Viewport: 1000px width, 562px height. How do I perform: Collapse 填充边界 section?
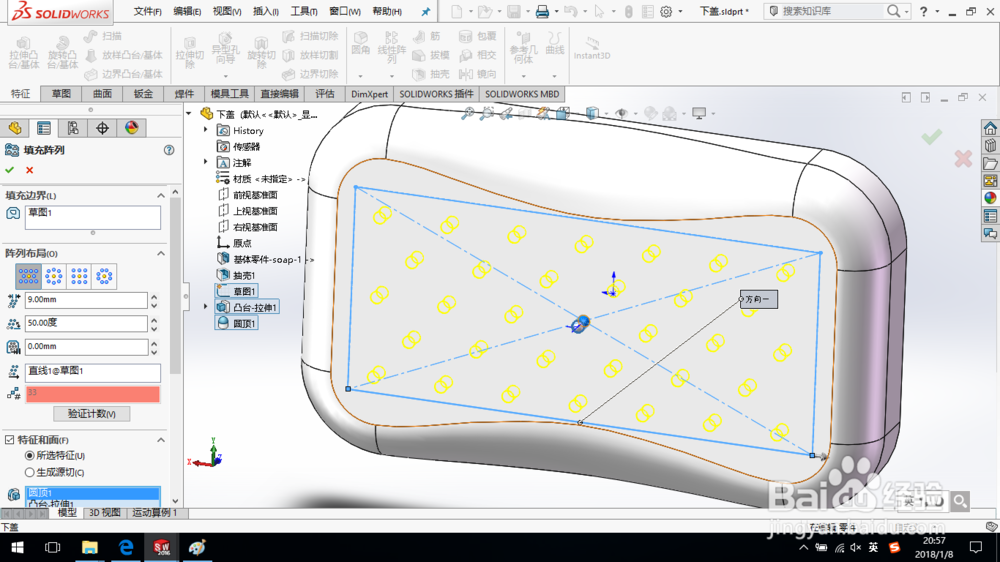[x=161, y=196]
